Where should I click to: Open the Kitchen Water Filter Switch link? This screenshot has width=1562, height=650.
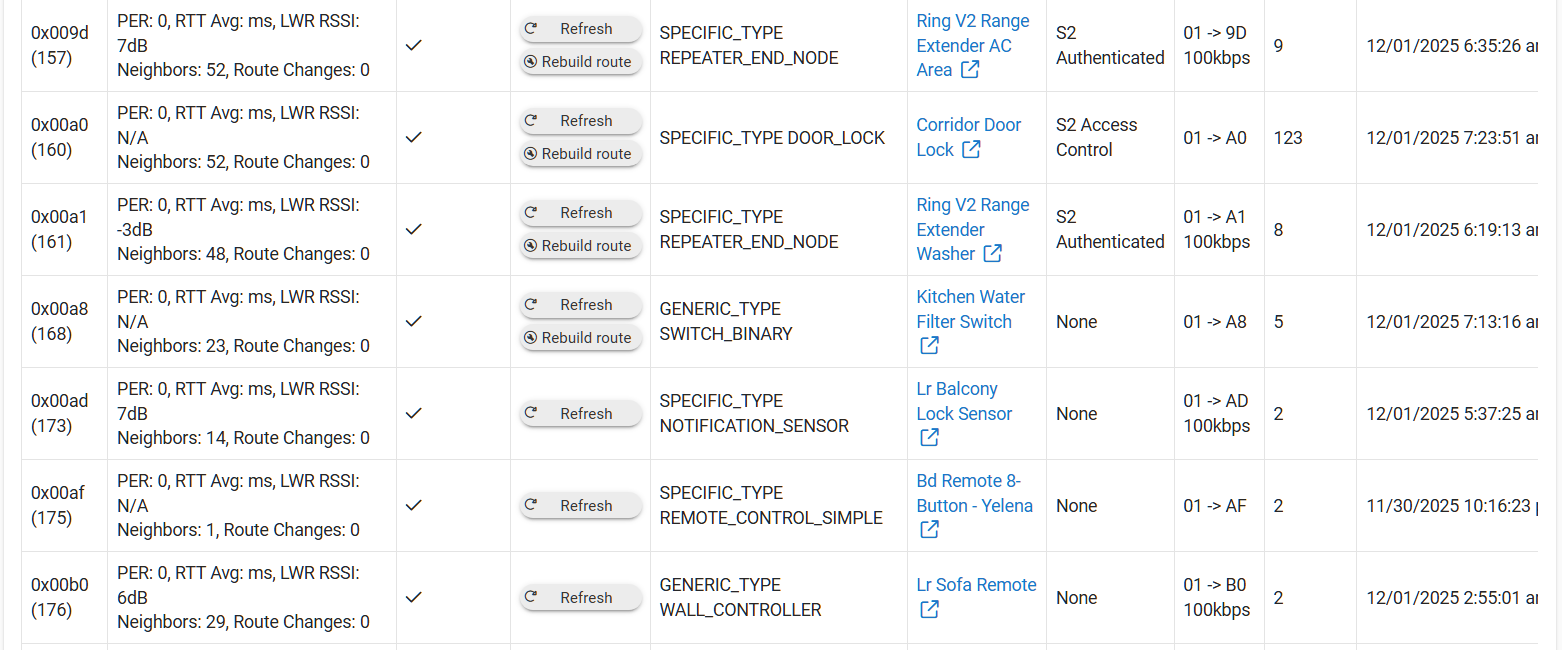coord(970,297)
